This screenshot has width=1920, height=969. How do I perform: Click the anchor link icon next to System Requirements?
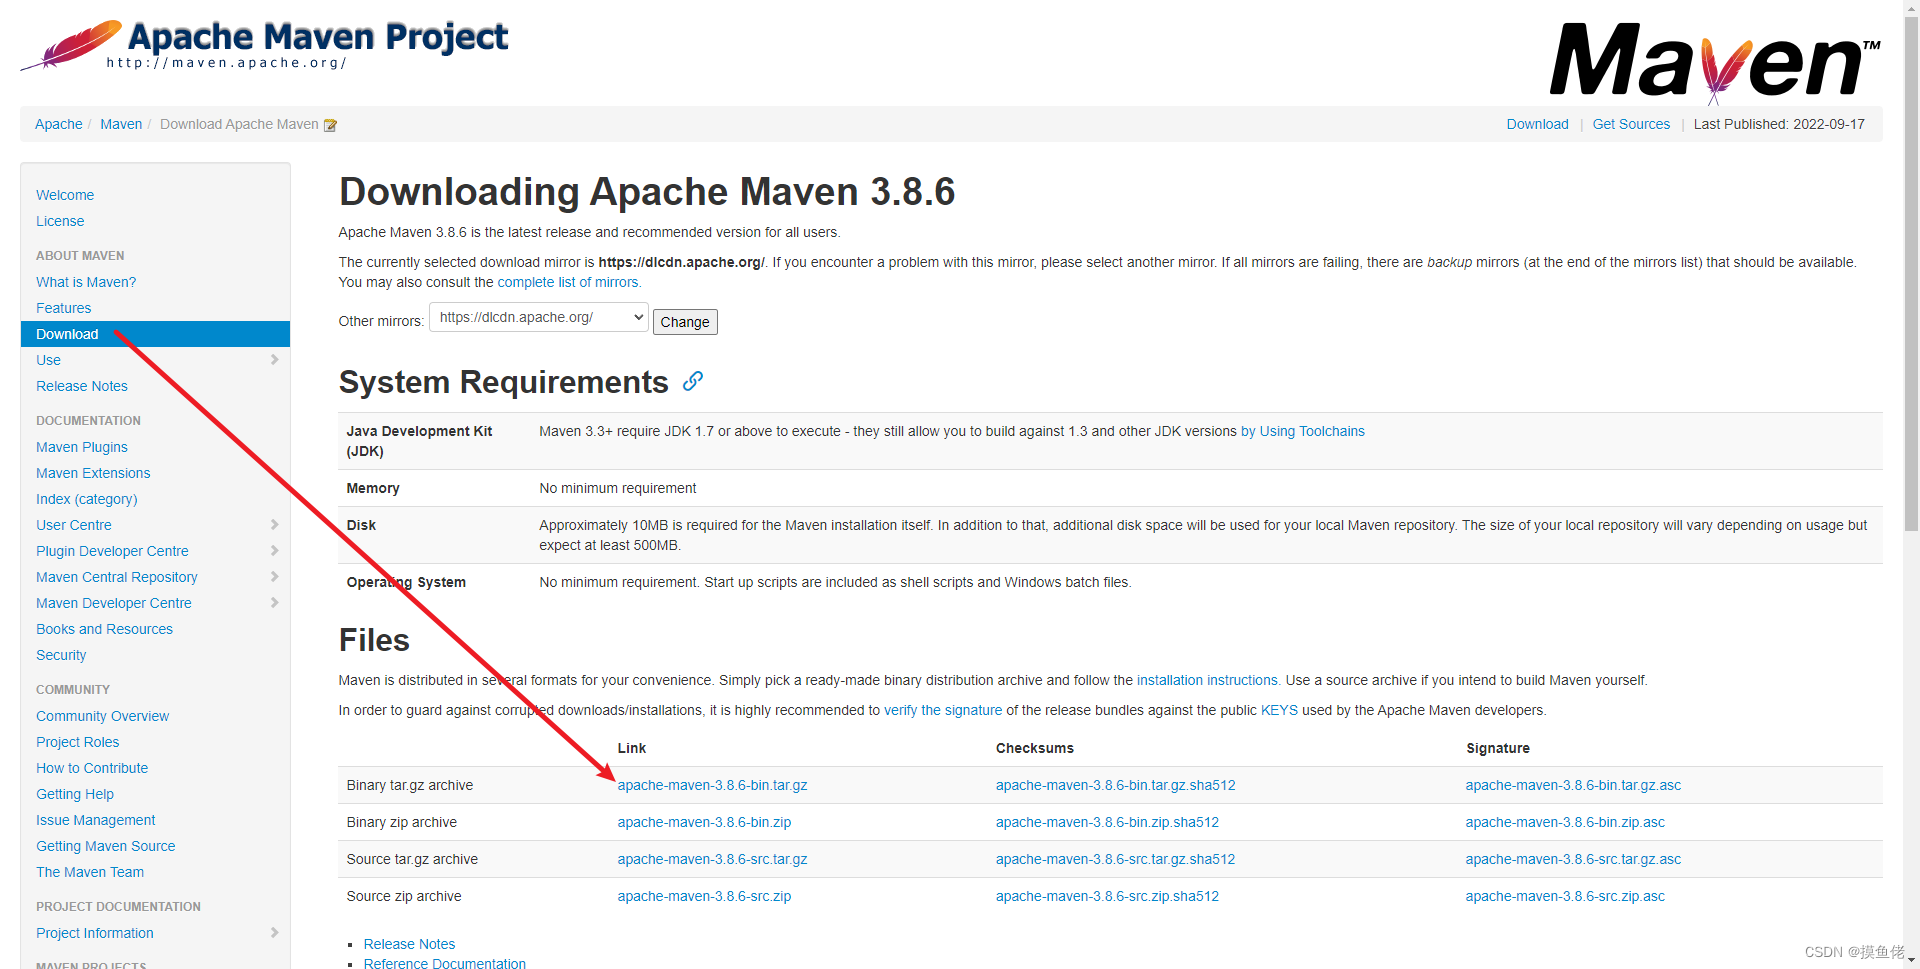(693, 382)
